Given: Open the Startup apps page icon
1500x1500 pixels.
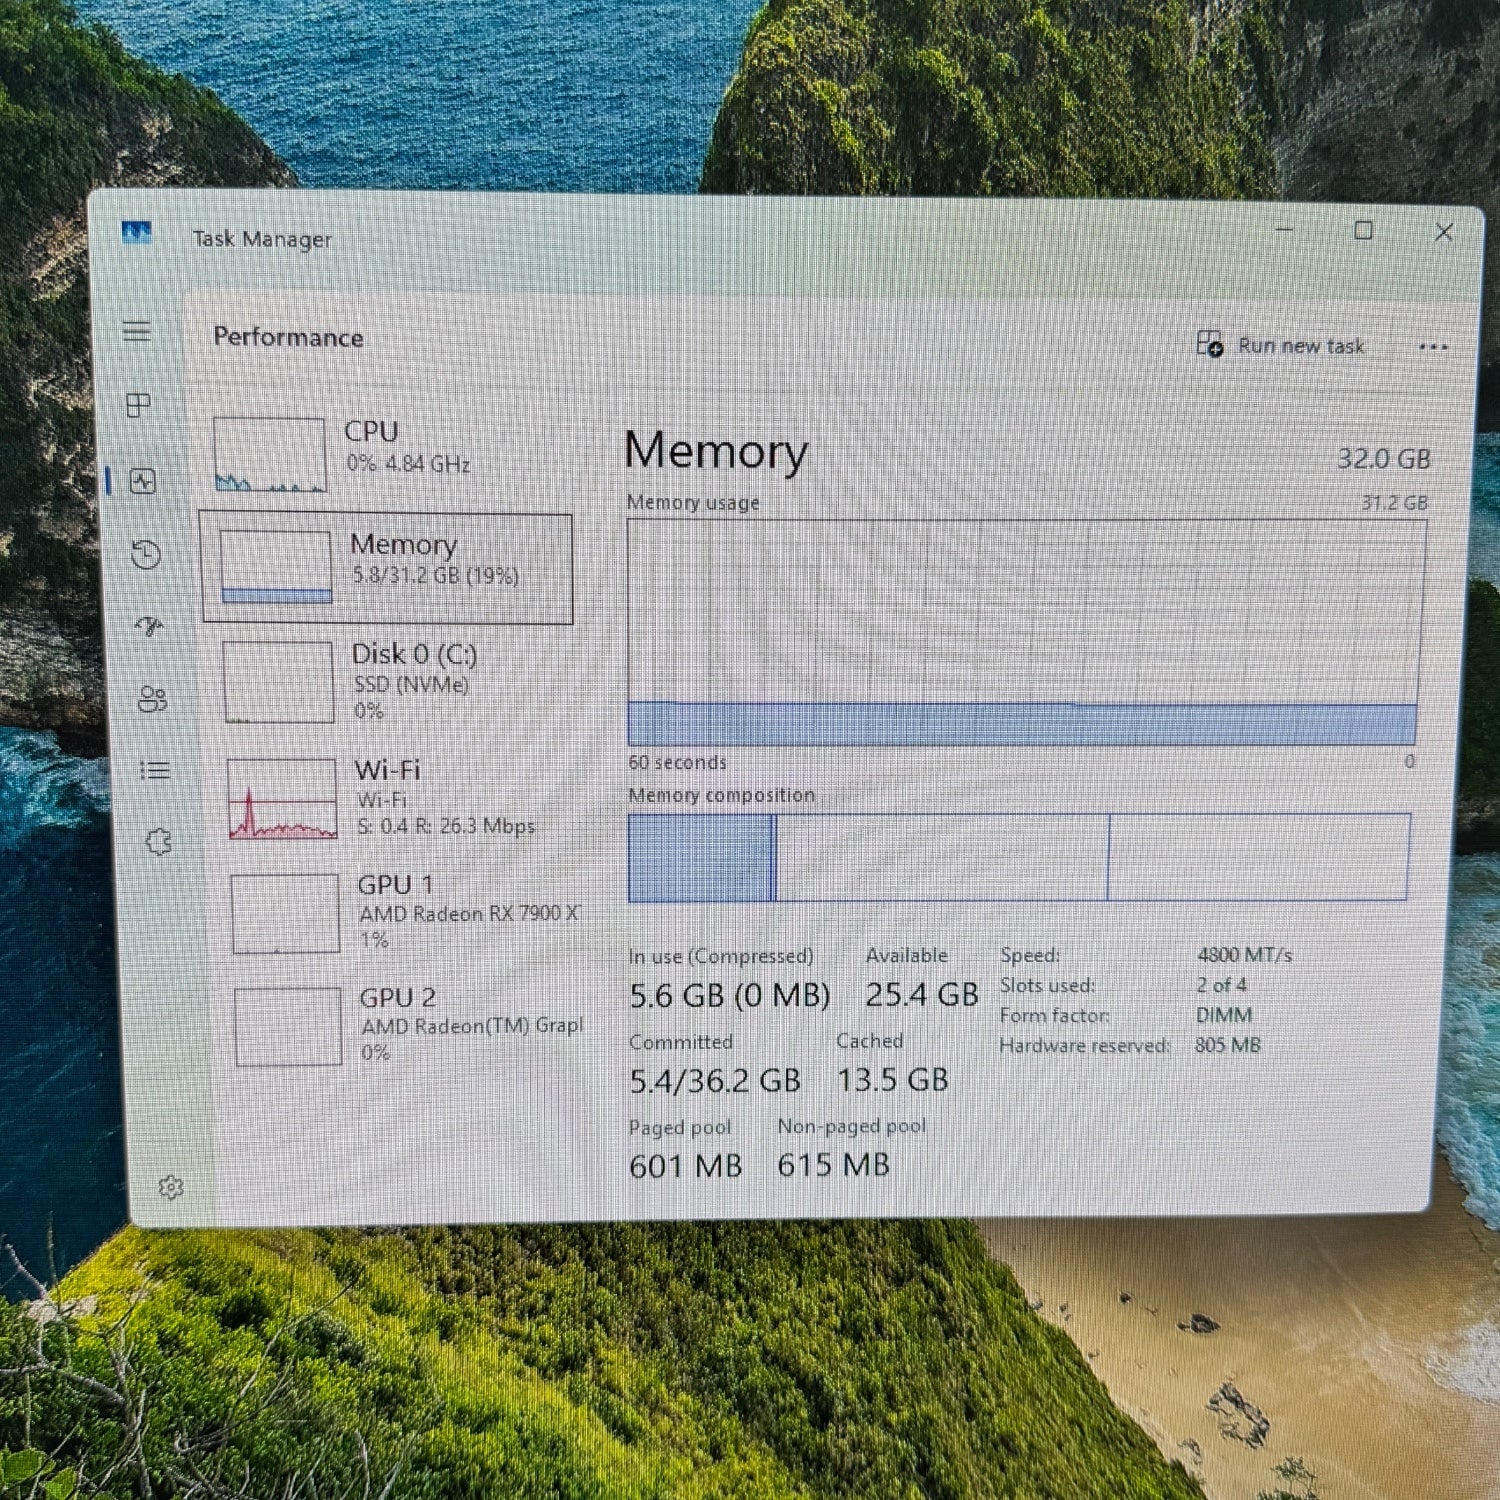Looking at the screenshot, I should [150, 627].
